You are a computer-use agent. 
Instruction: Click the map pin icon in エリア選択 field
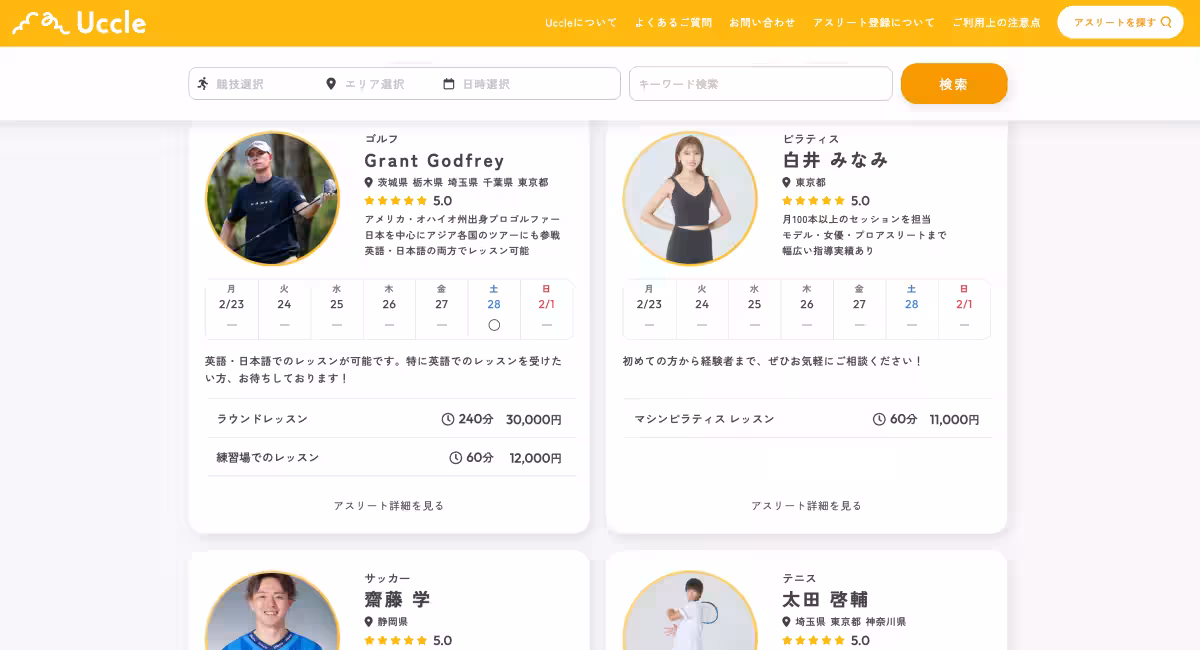click(331, 83)
